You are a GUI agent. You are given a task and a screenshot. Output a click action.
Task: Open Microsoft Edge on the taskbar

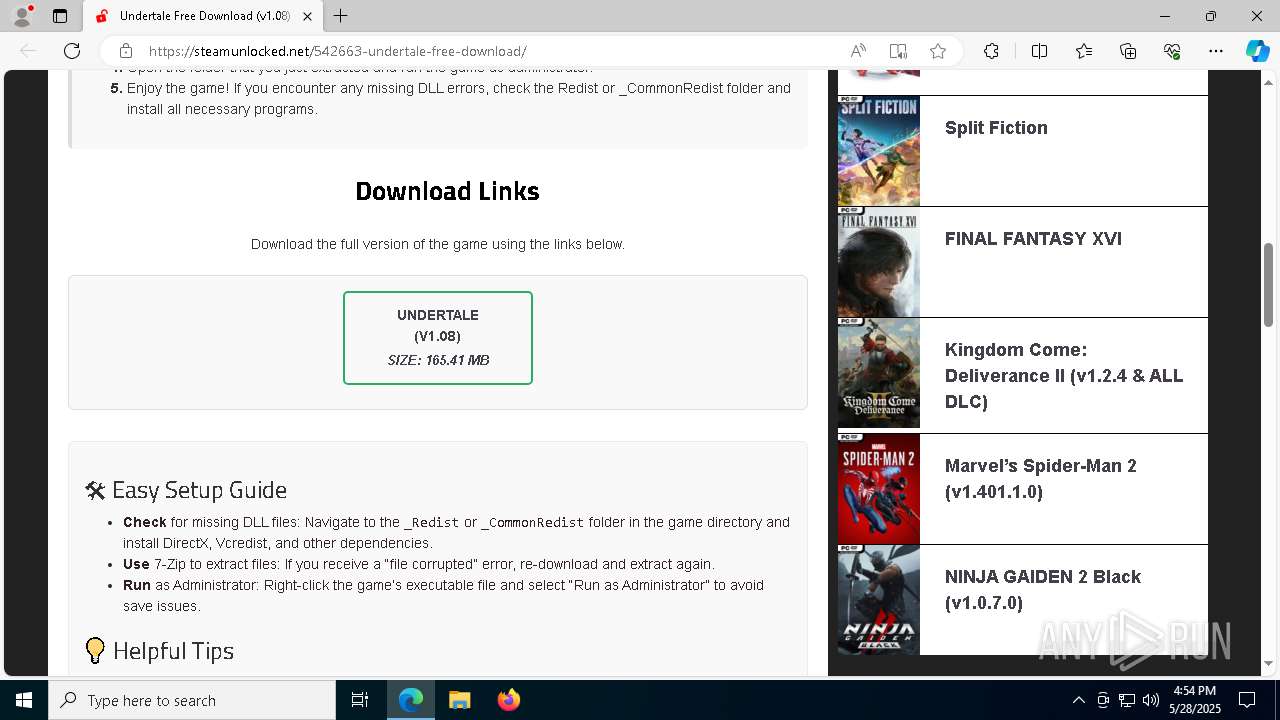[411, 700]
